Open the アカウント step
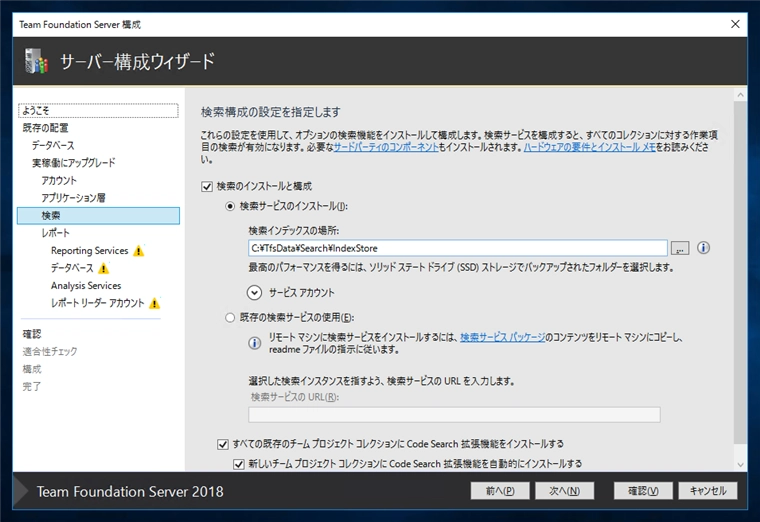This screenshot has width=760, height=522. pos(59,180)
